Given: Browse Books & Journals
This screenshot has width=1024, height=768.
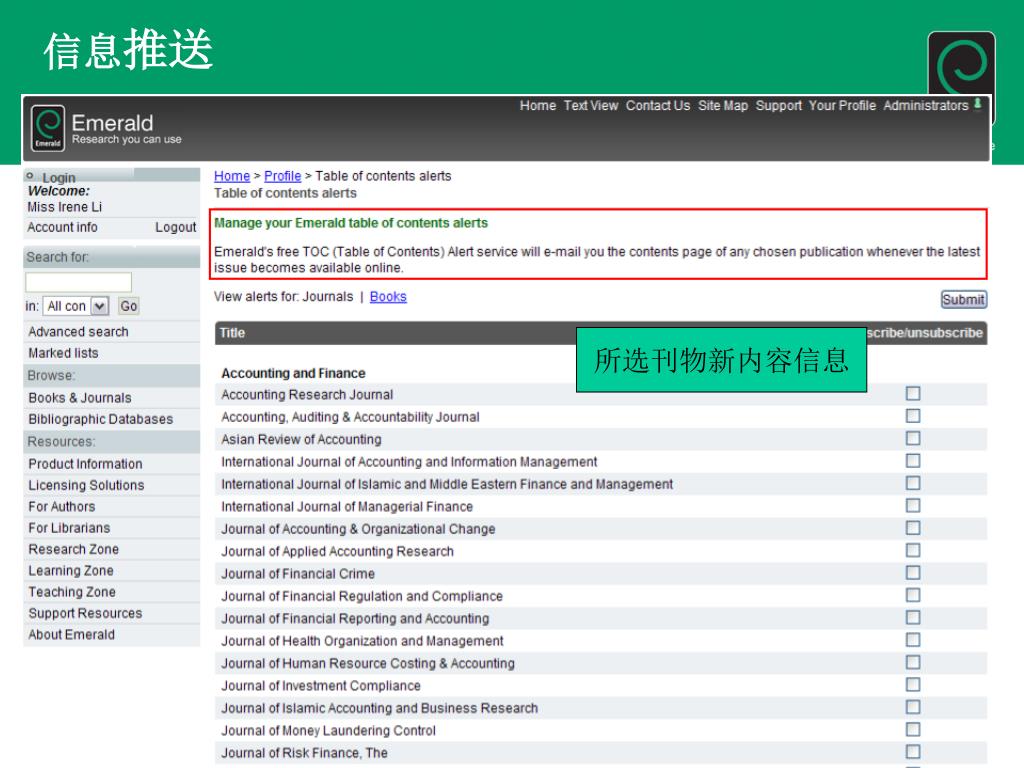Looking at the screenshot, I should point(80,398).
